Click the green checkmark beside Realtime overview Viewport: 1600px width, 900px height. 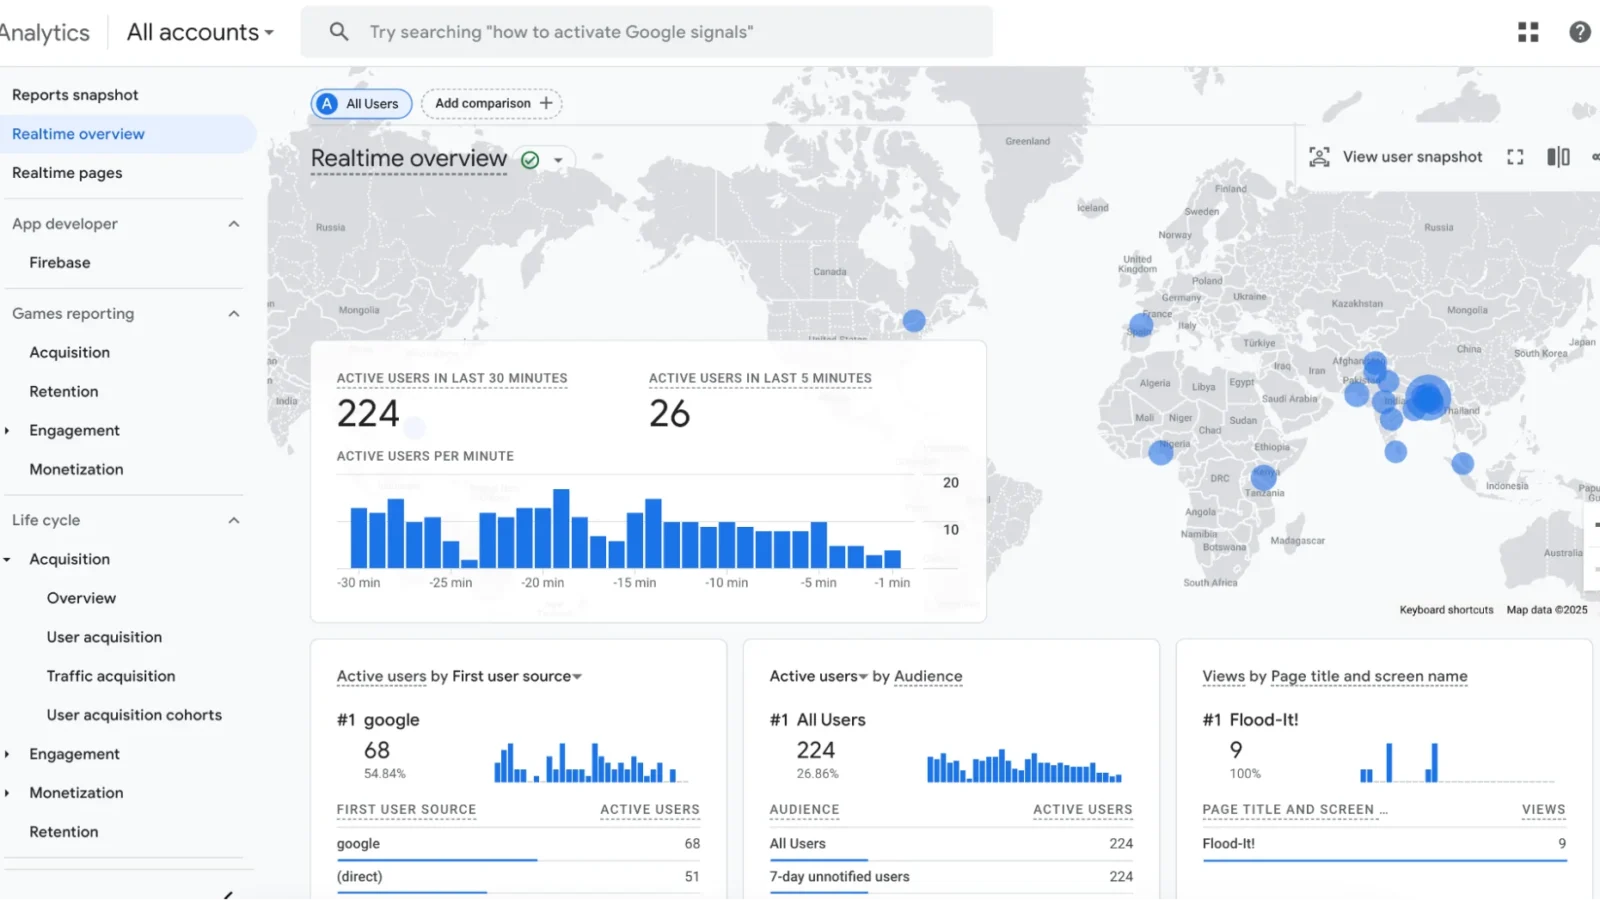(x=529, y=158)
